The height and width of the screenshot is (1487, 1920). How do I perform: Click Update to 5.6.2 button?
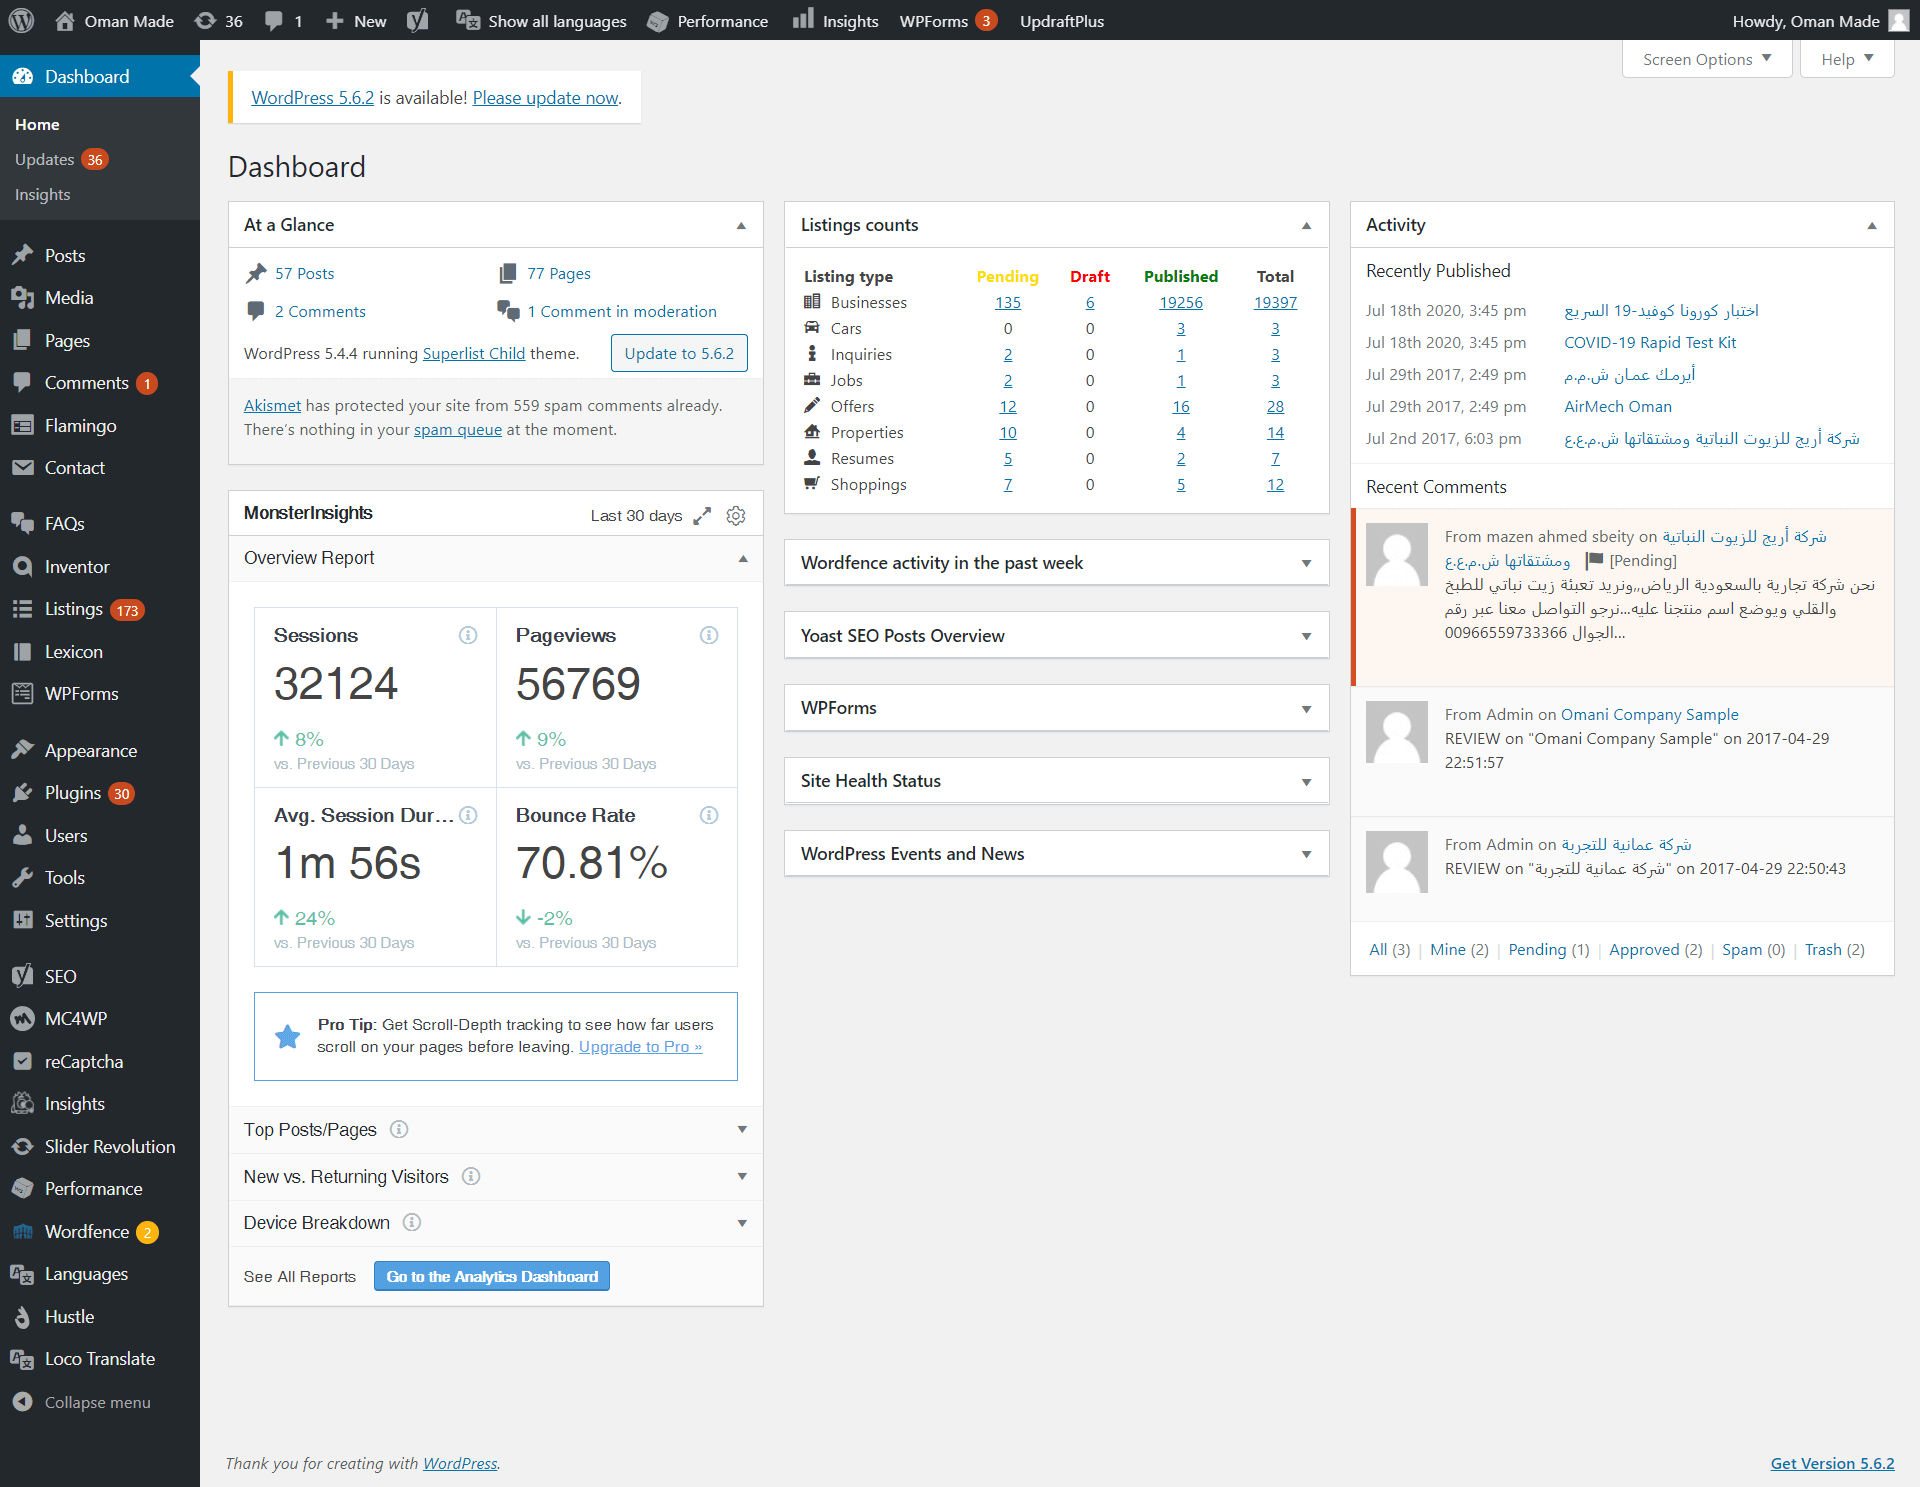pyautogui.click(x=679, y=353)
